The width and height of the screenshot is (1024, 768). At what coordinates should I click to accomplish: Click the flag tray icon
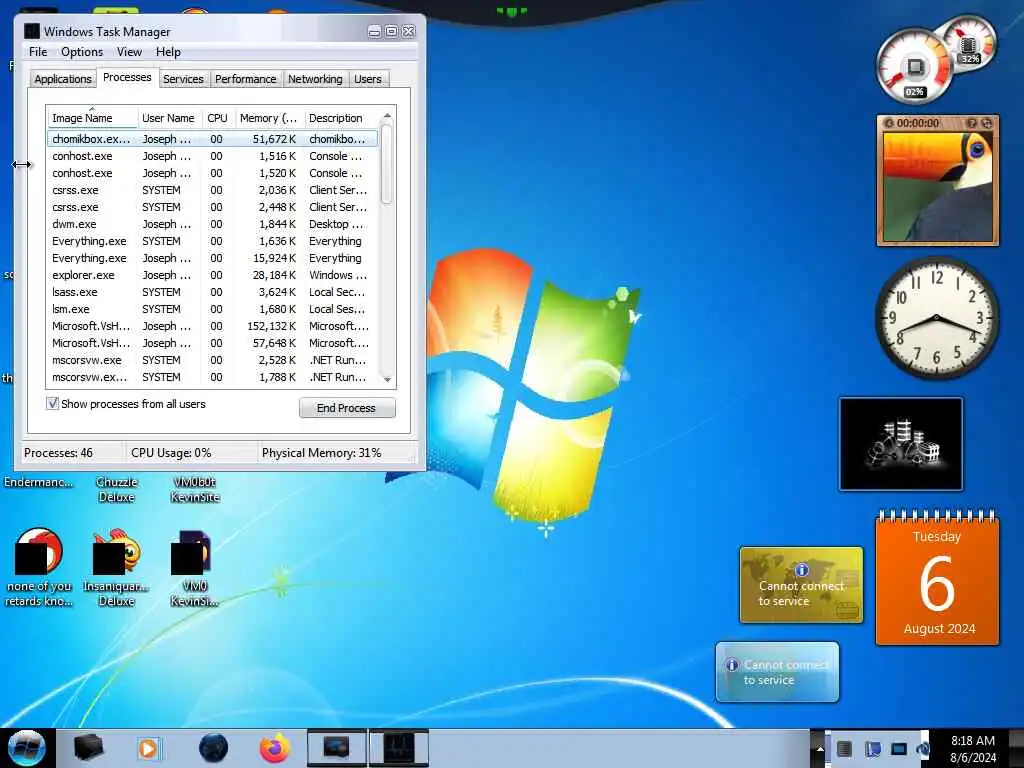872,748
